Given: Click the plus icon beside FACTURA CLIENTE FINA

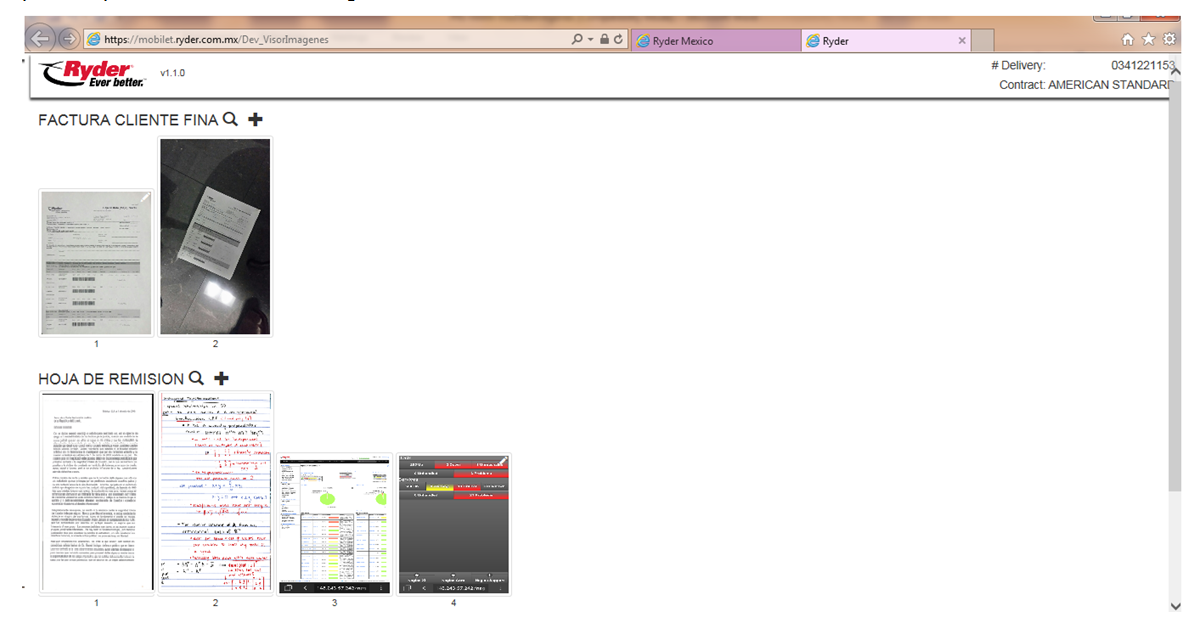Looking at the screenshot, I should point(255,119).
